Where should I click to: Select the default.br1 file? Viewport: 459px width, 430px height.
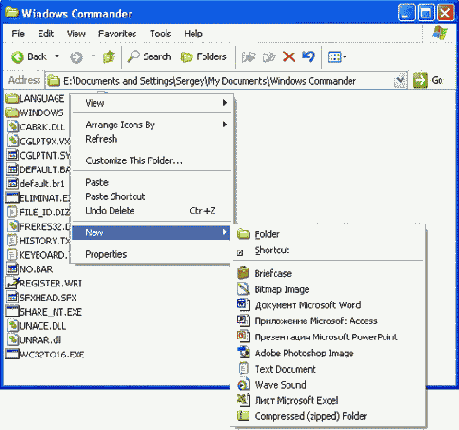35,184
